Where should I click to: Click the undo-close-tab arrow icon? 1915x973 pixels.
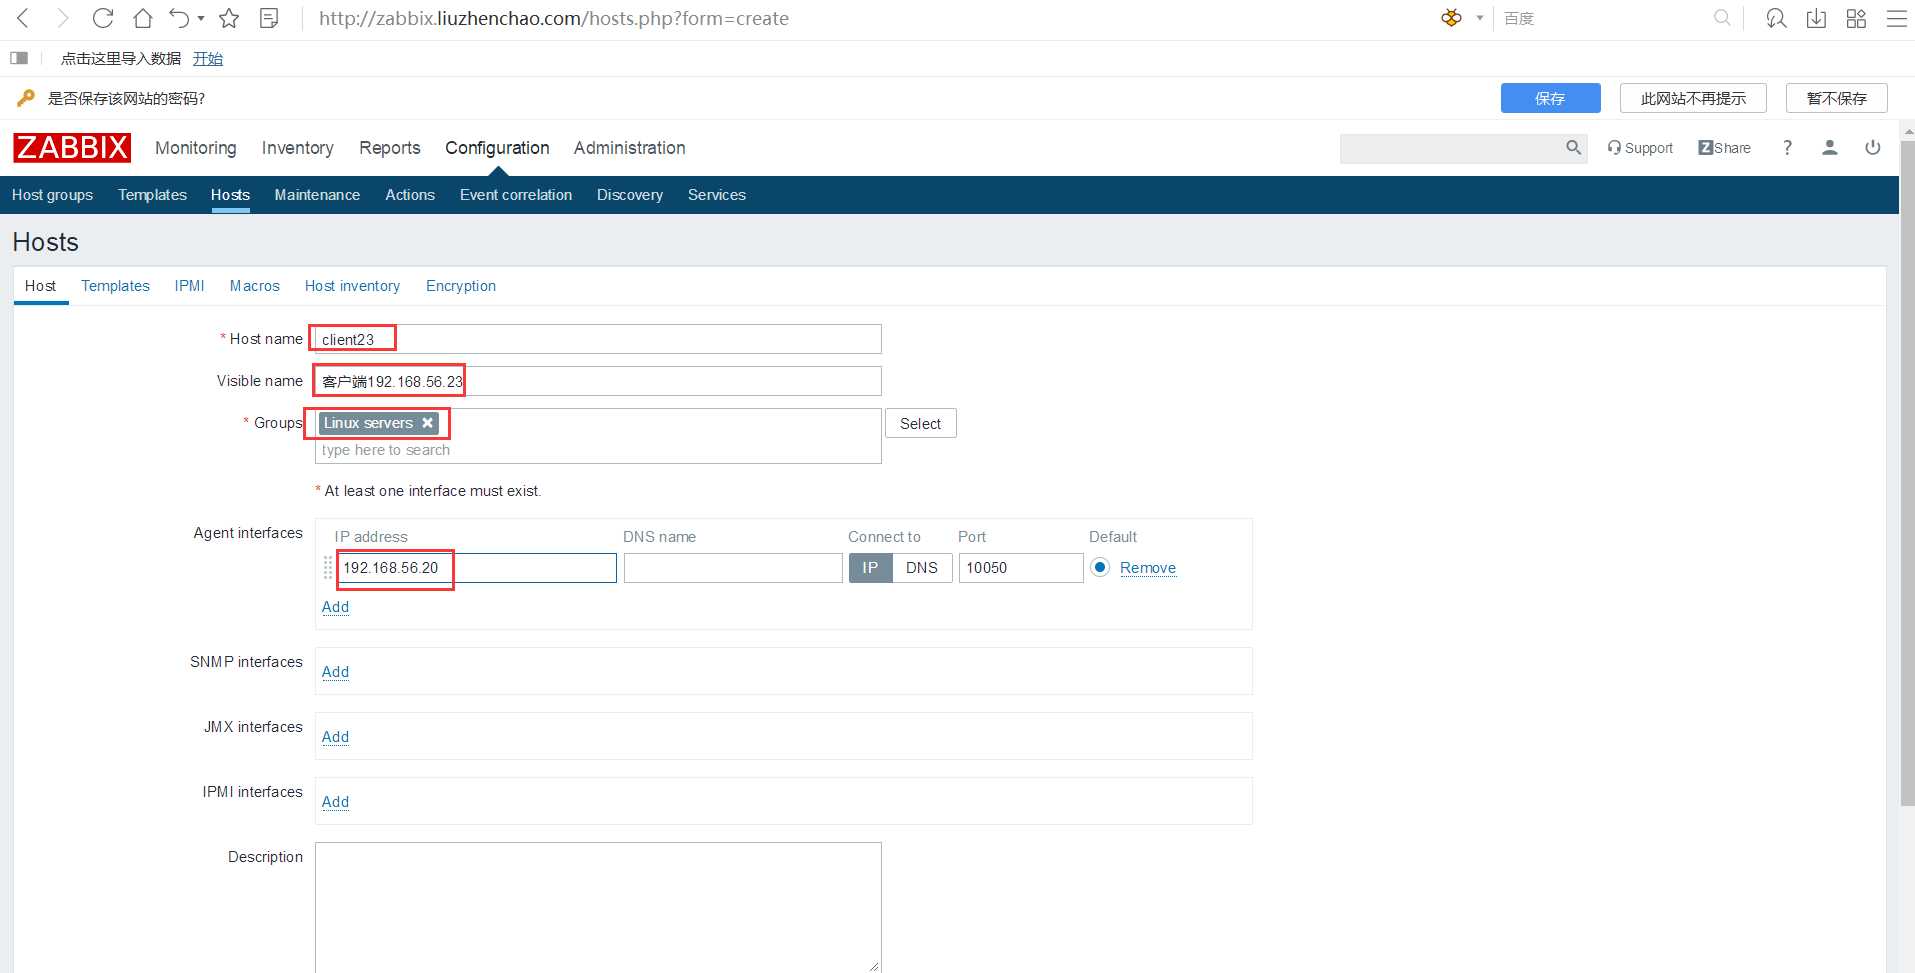coord(179,18)
